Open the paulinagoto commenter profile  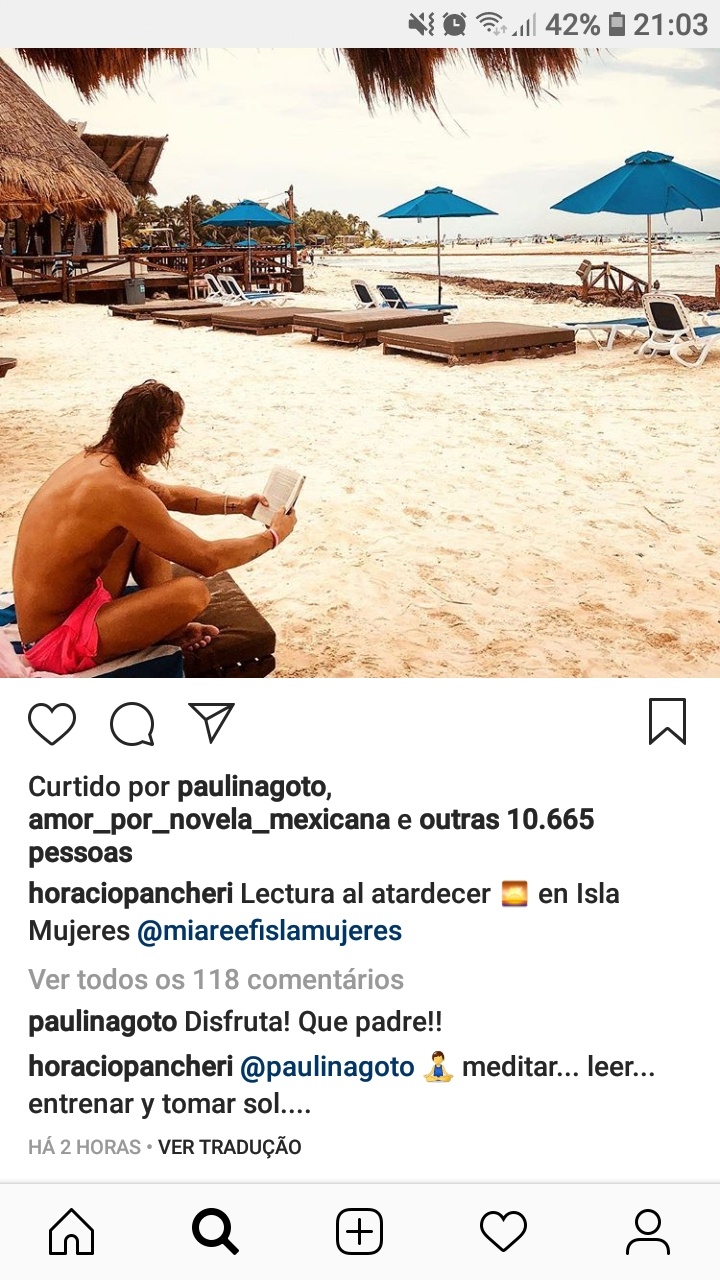[103, 1023]
